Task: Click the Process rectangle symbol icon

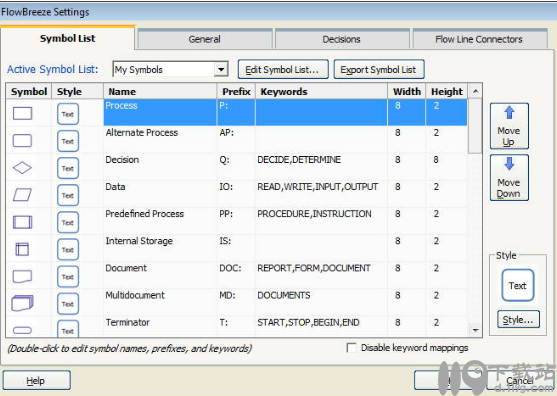Action: point(22,114)
